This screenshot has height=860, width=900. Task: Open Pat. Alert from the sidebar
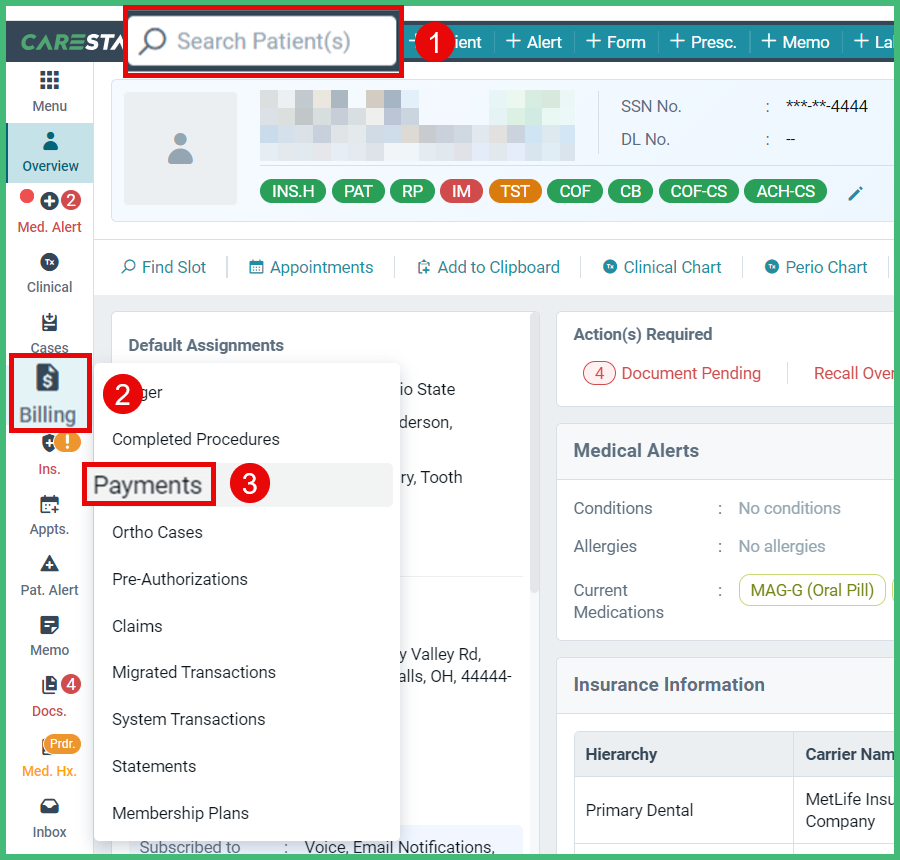click(x=49, y=575)
